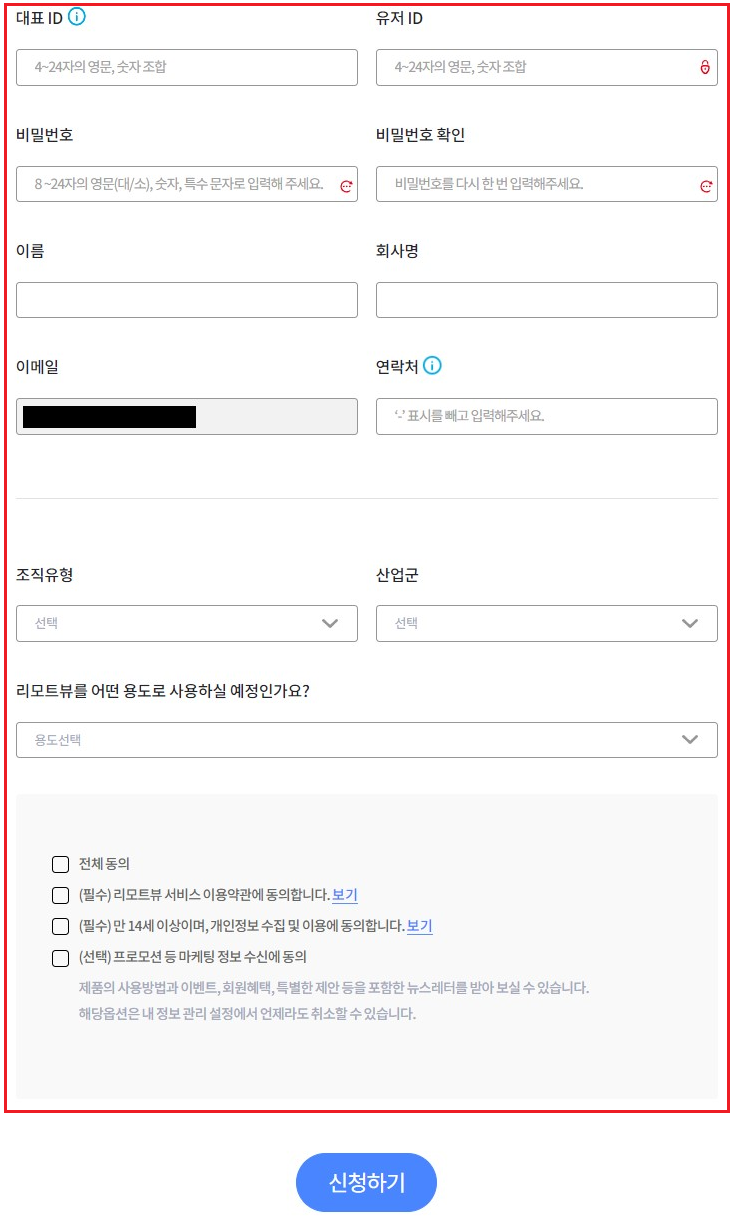Expand the 산업군 selection dropdown
Screen dimensions: 739x1219
click(547, 623)
